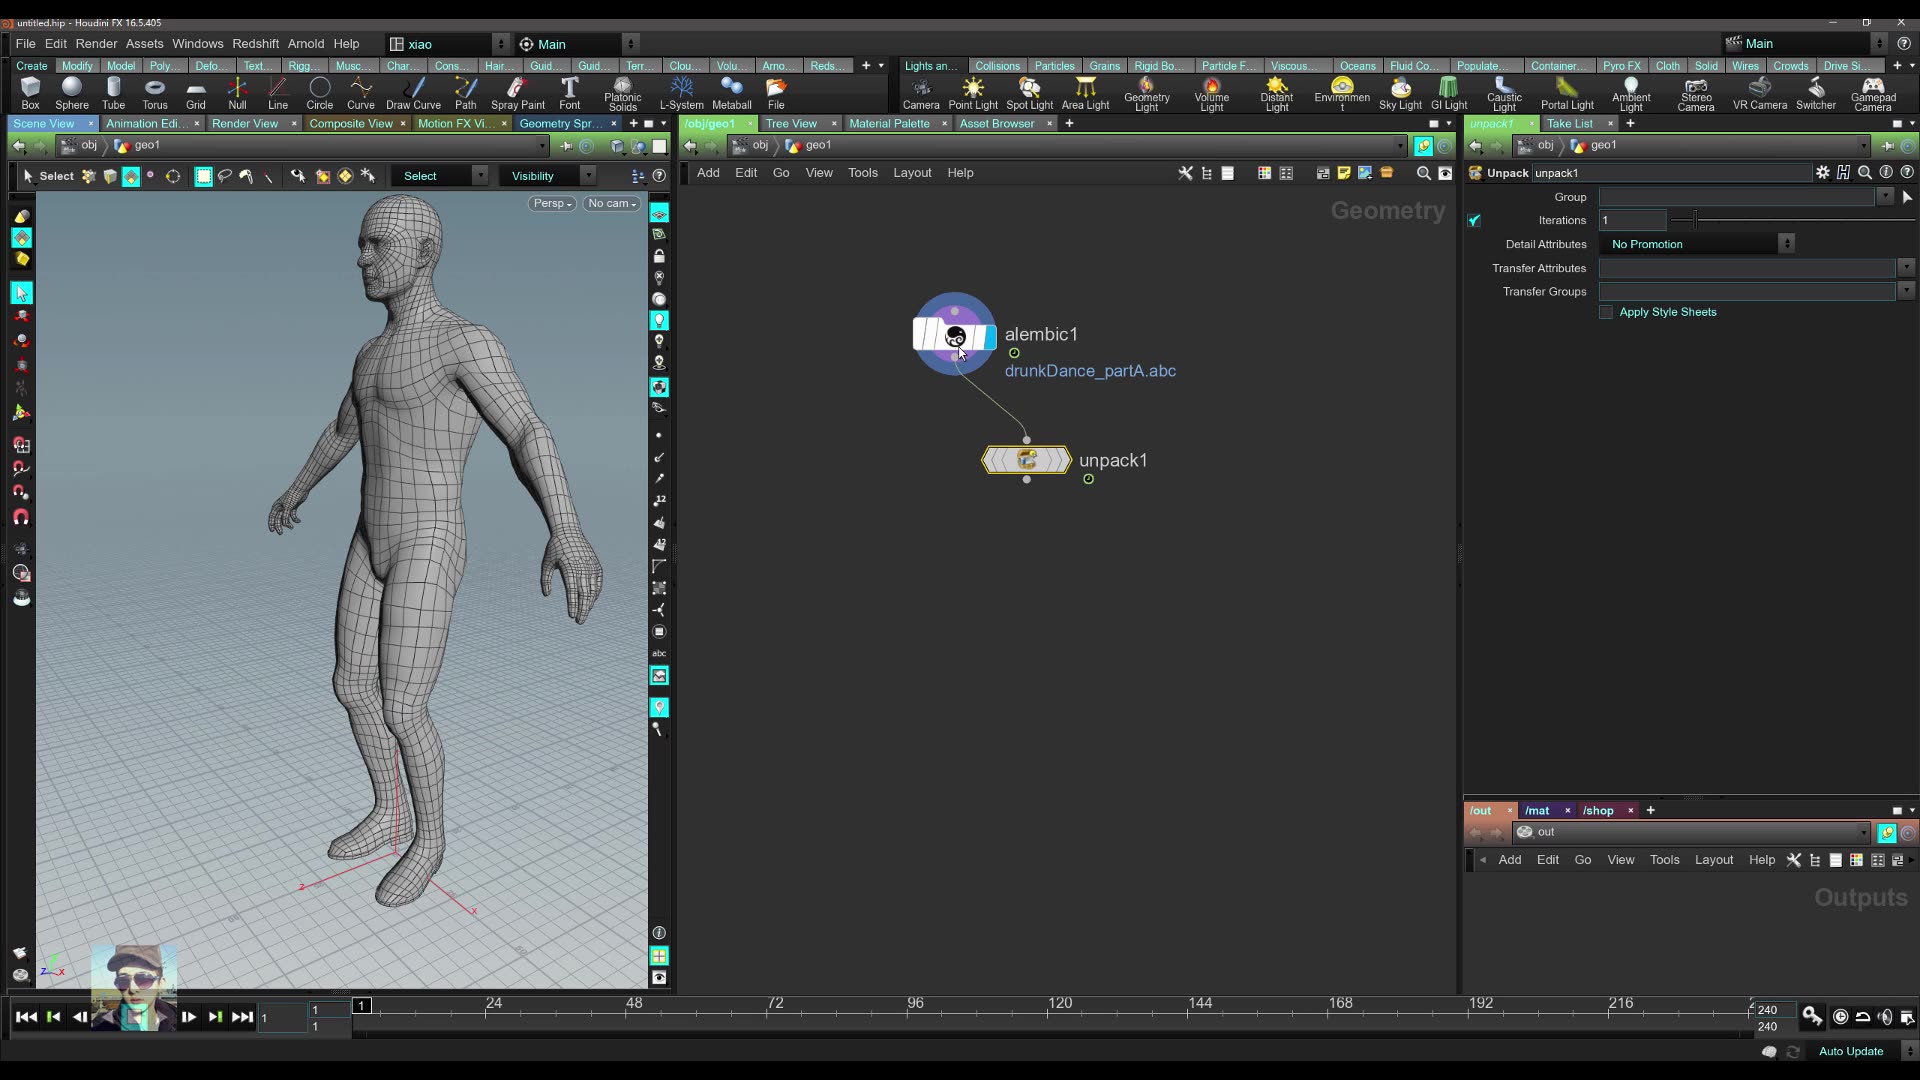Toggle pin on parameter pane
1920x1080 pixels.
coord(1887,146)
